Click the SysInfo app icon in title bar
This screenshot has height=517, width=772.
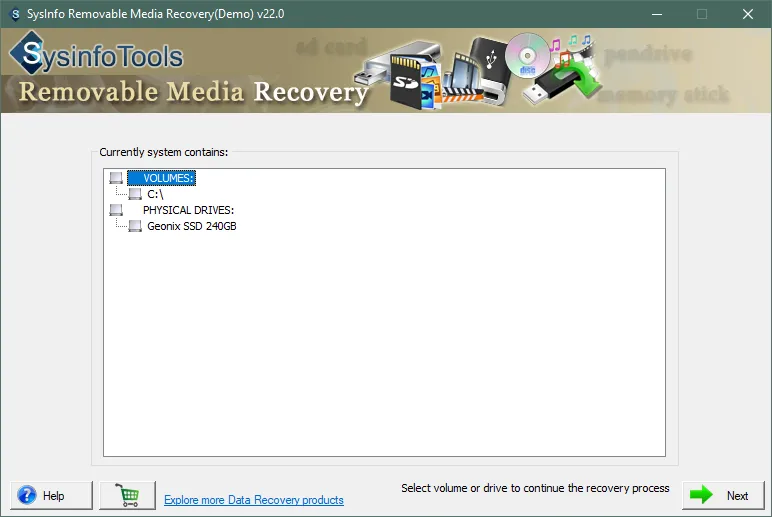(x=15, y=14)
